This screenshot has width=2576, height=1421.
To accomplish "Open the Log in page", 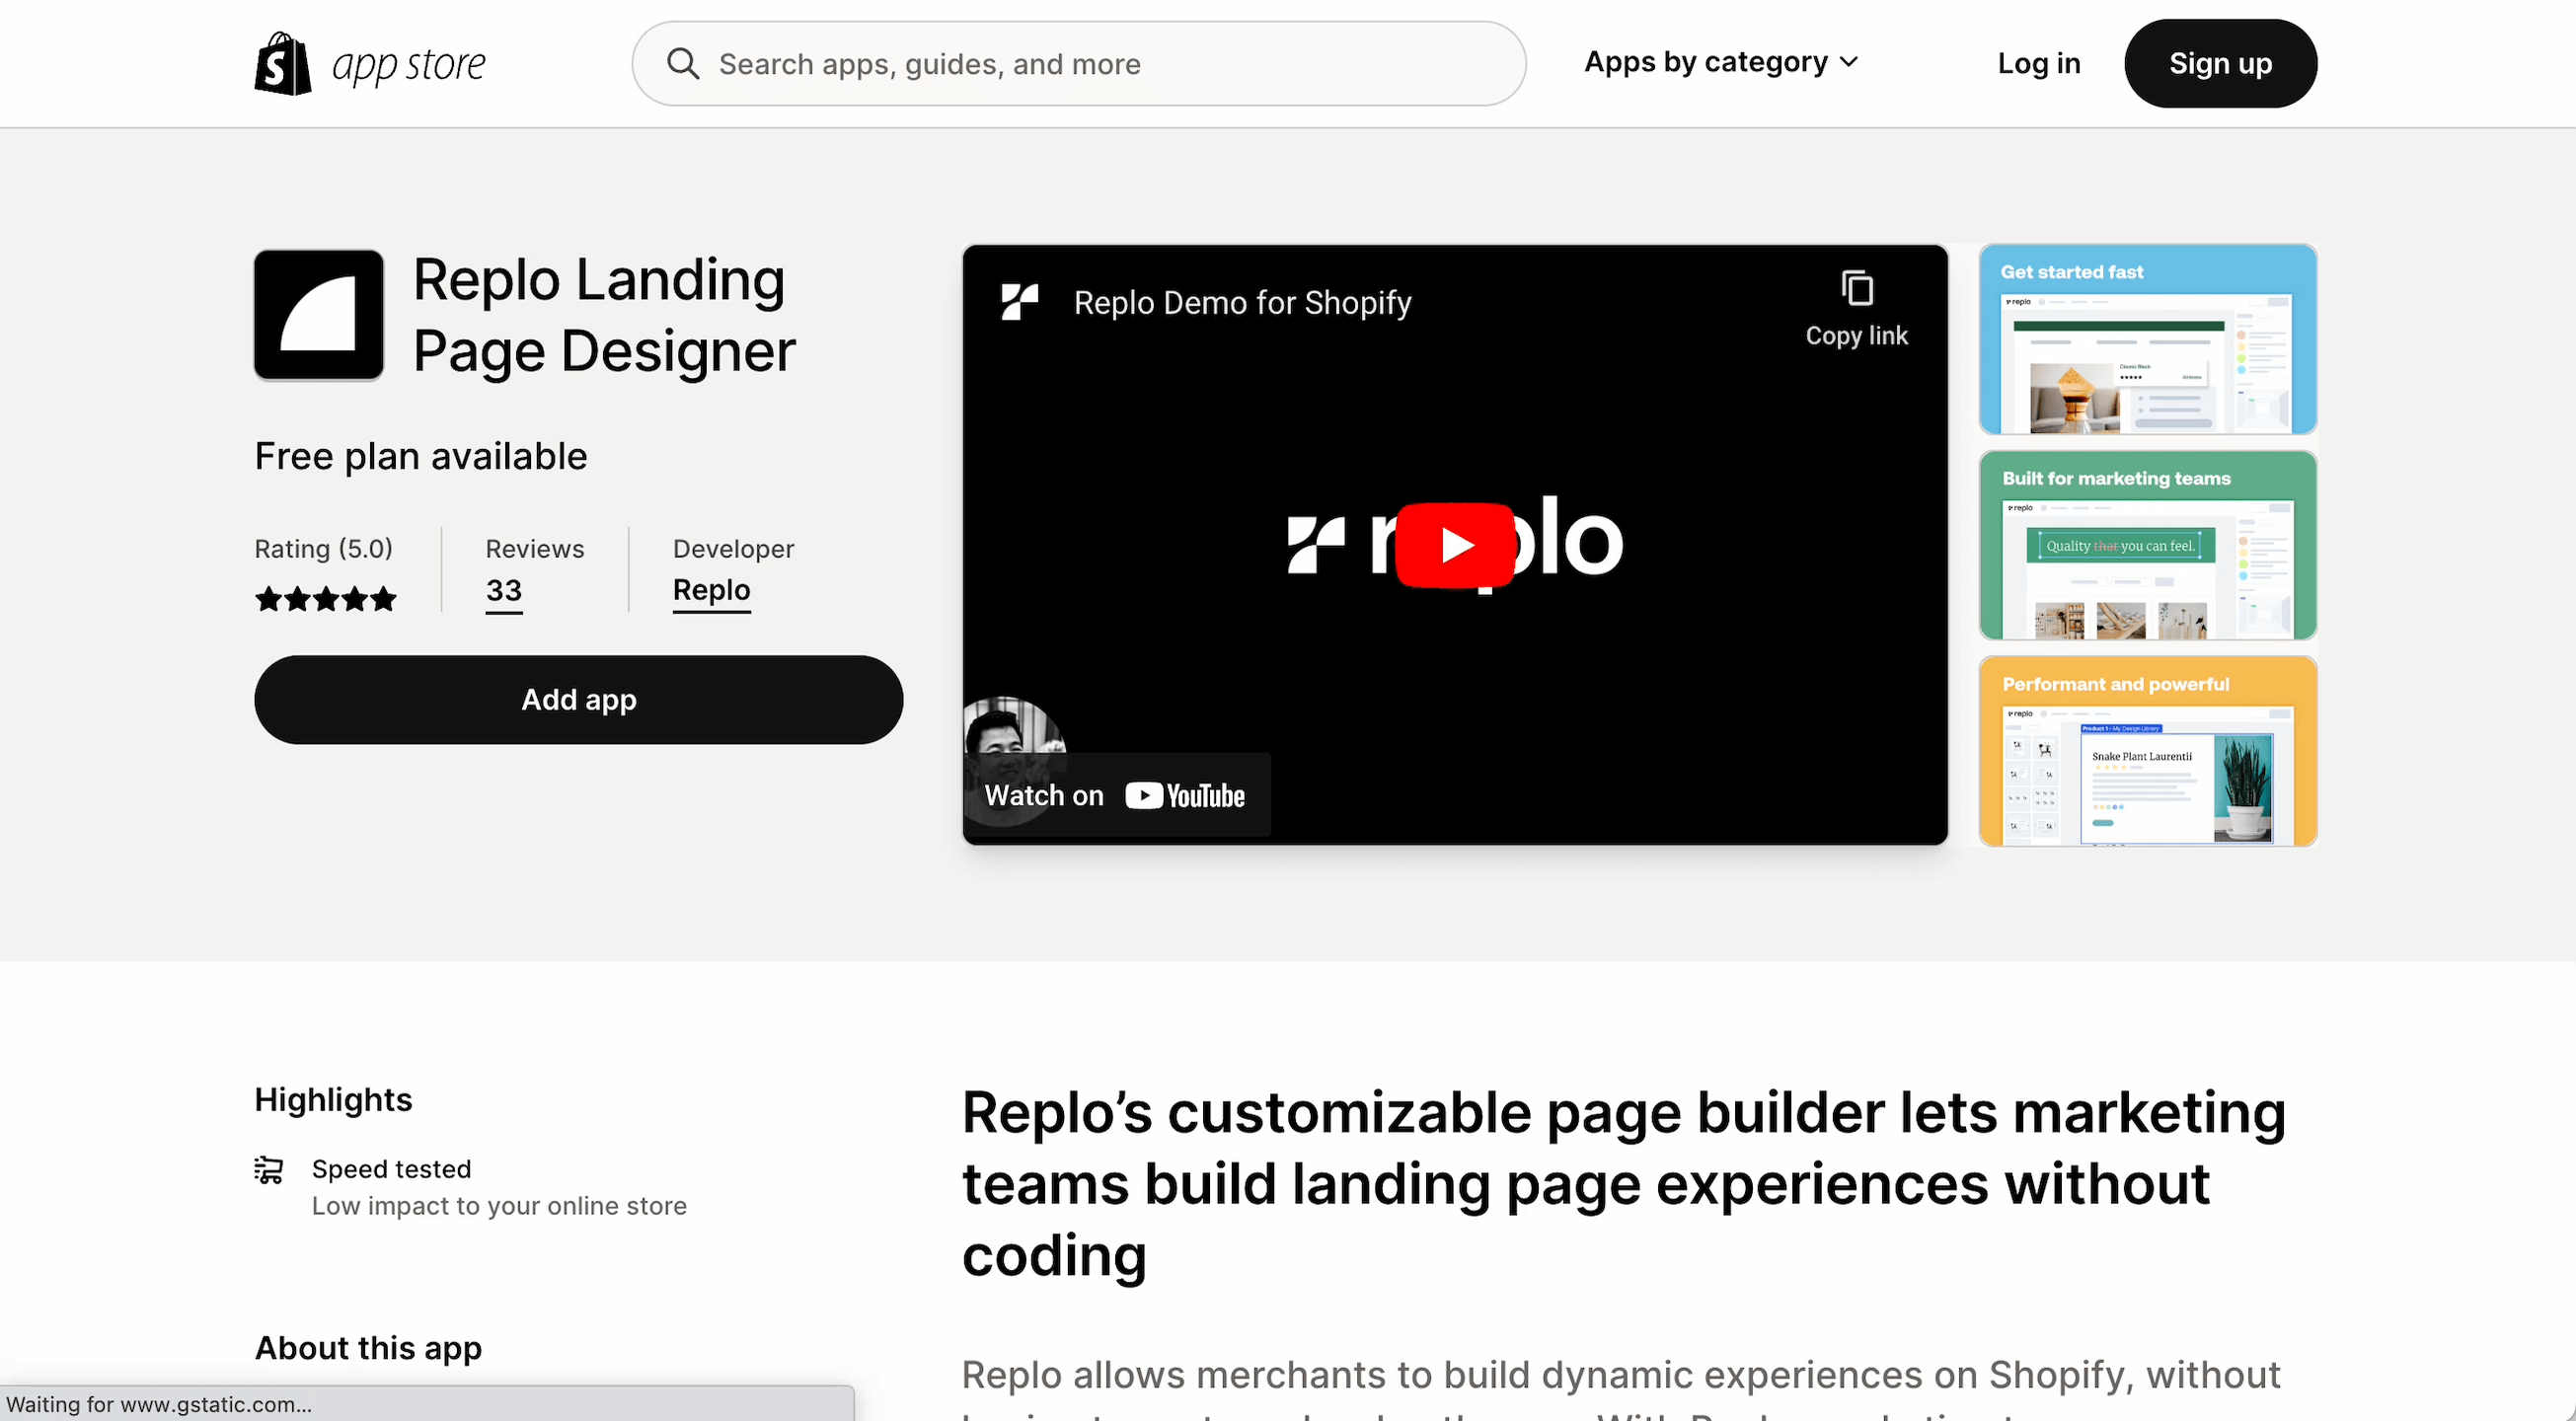I will (x=2038, y=63).
